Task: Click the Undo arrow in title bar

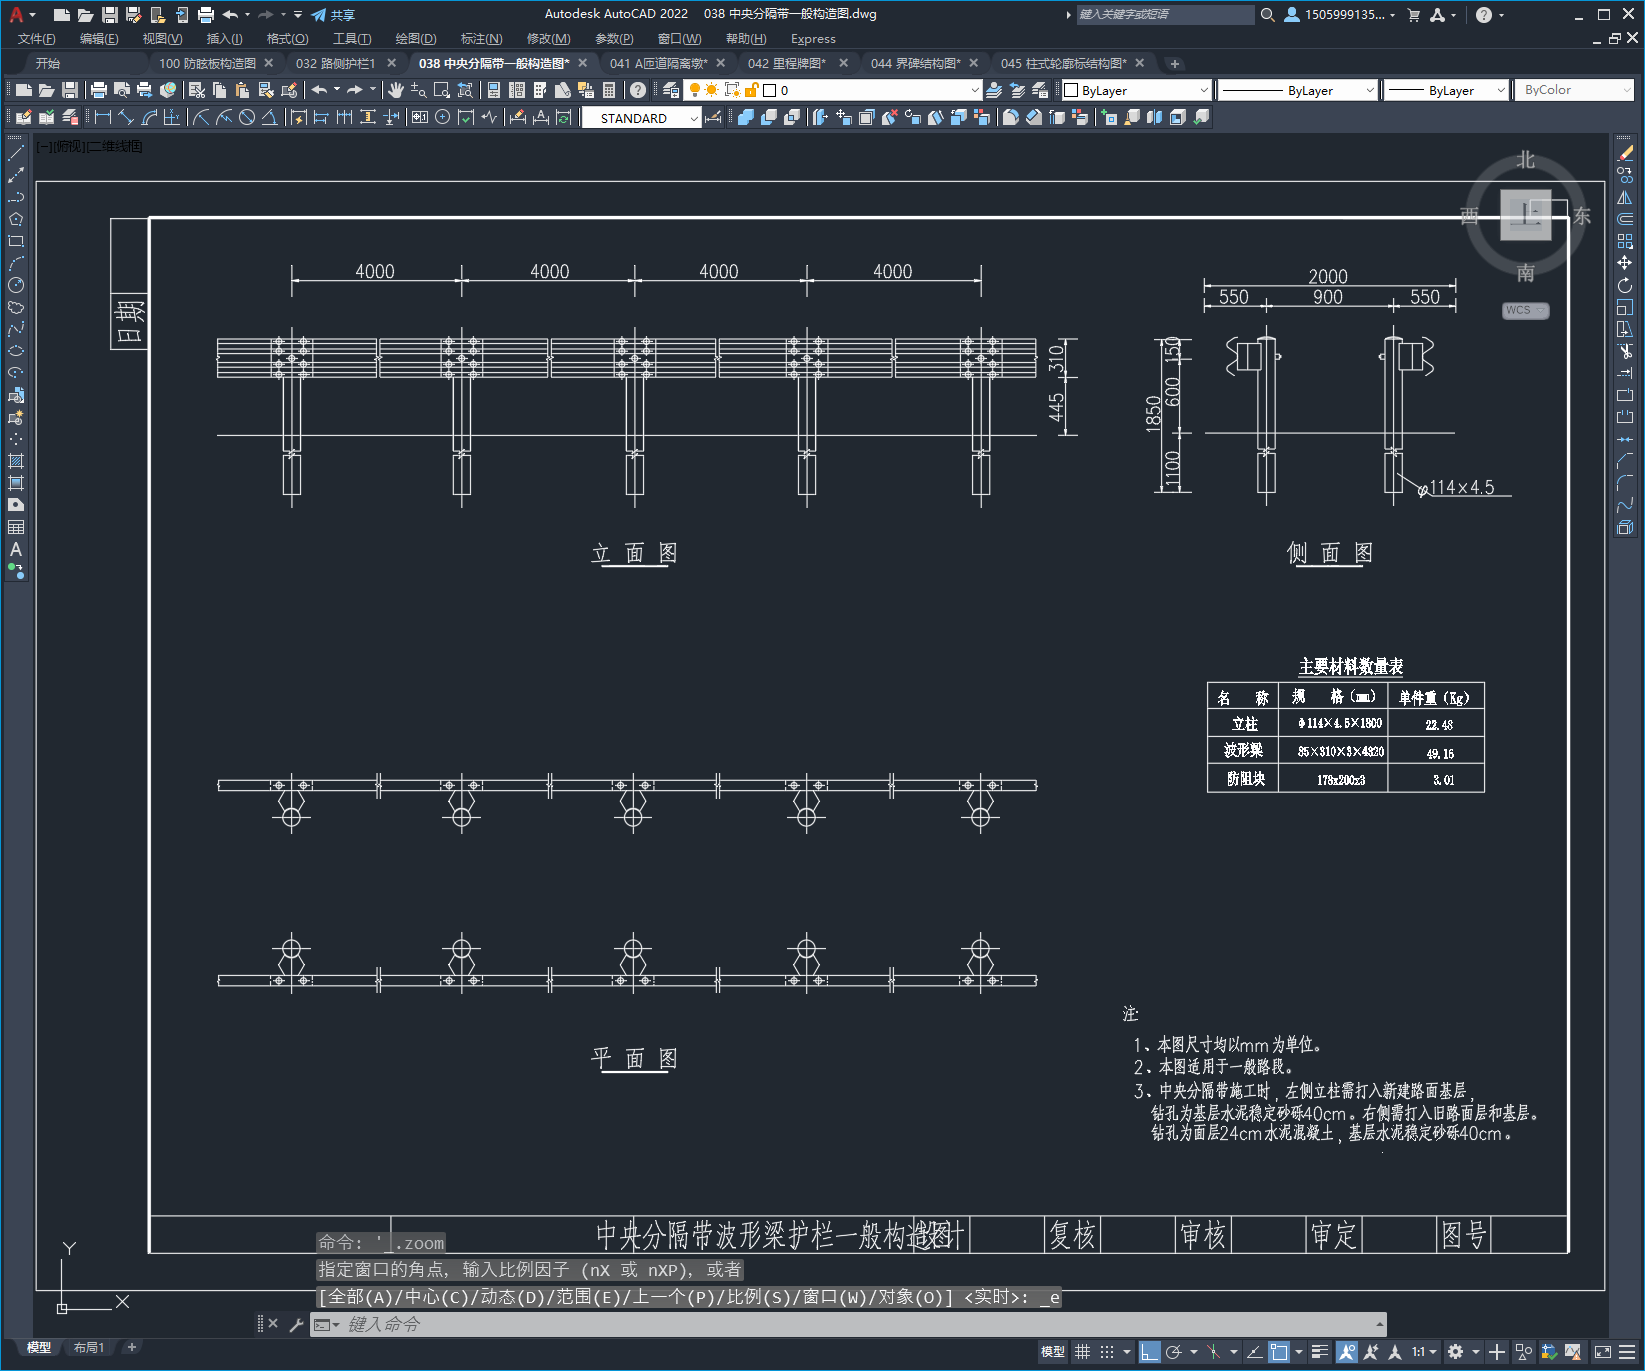Action: click(x=230, y=15)
